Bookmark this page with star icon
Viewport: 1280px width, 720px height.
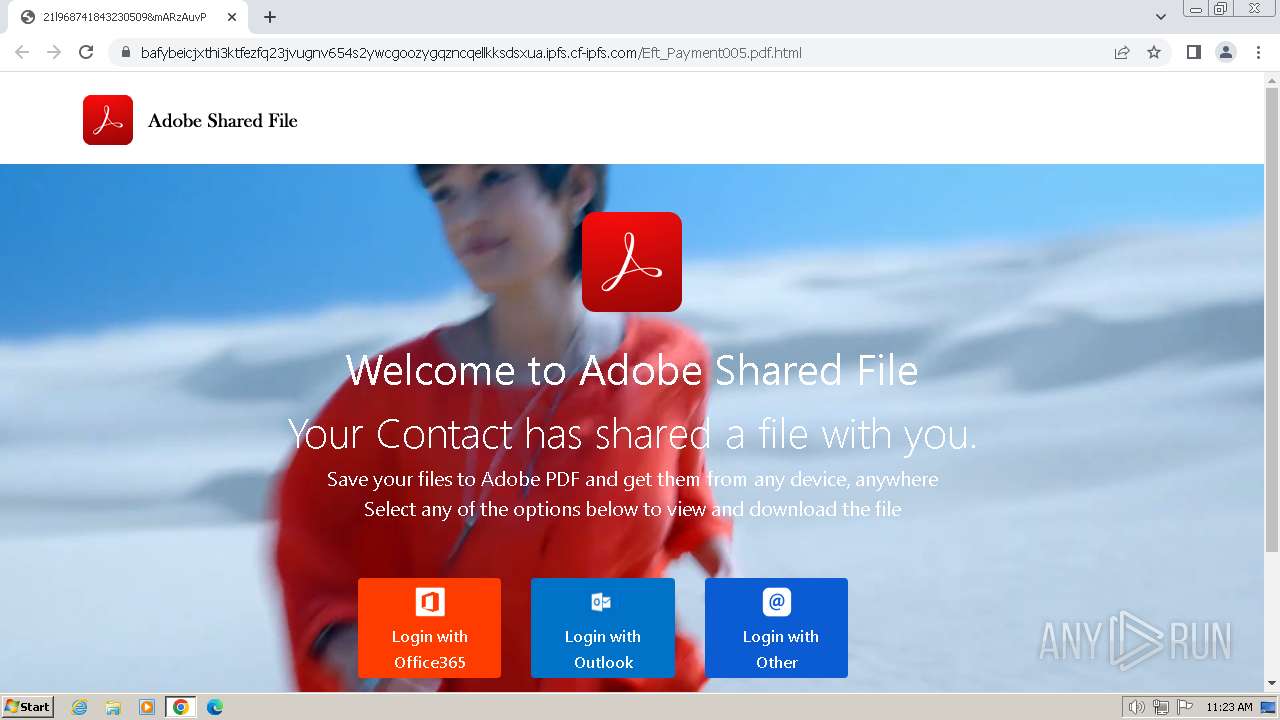[x=1154, y=52]
